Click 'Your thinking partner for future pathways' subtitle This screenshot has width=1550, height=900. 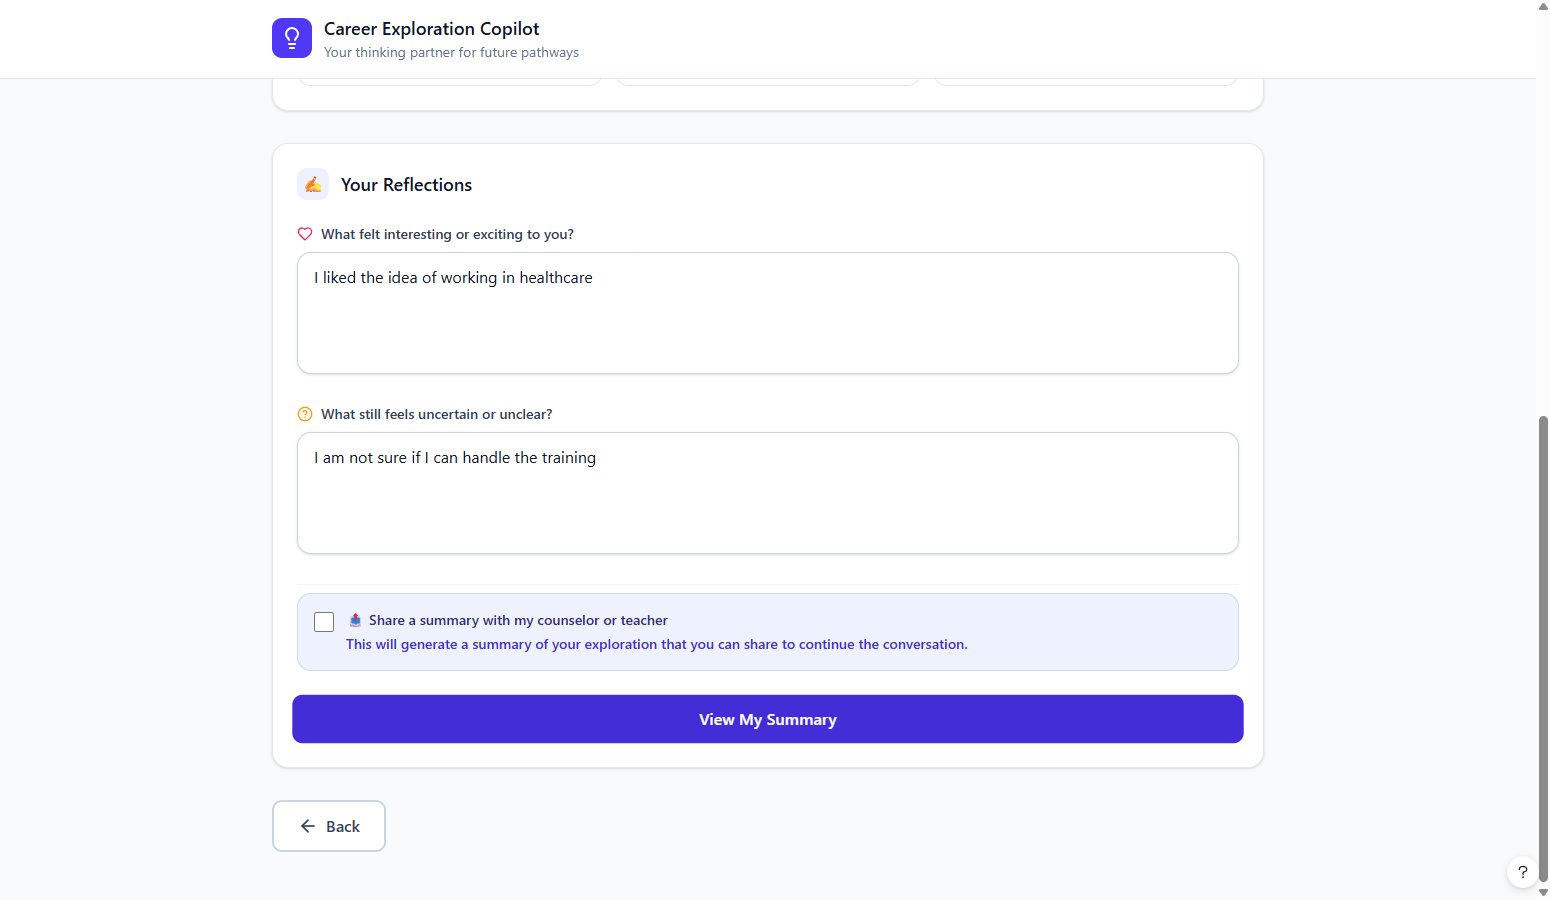click(x=451, y=52)
